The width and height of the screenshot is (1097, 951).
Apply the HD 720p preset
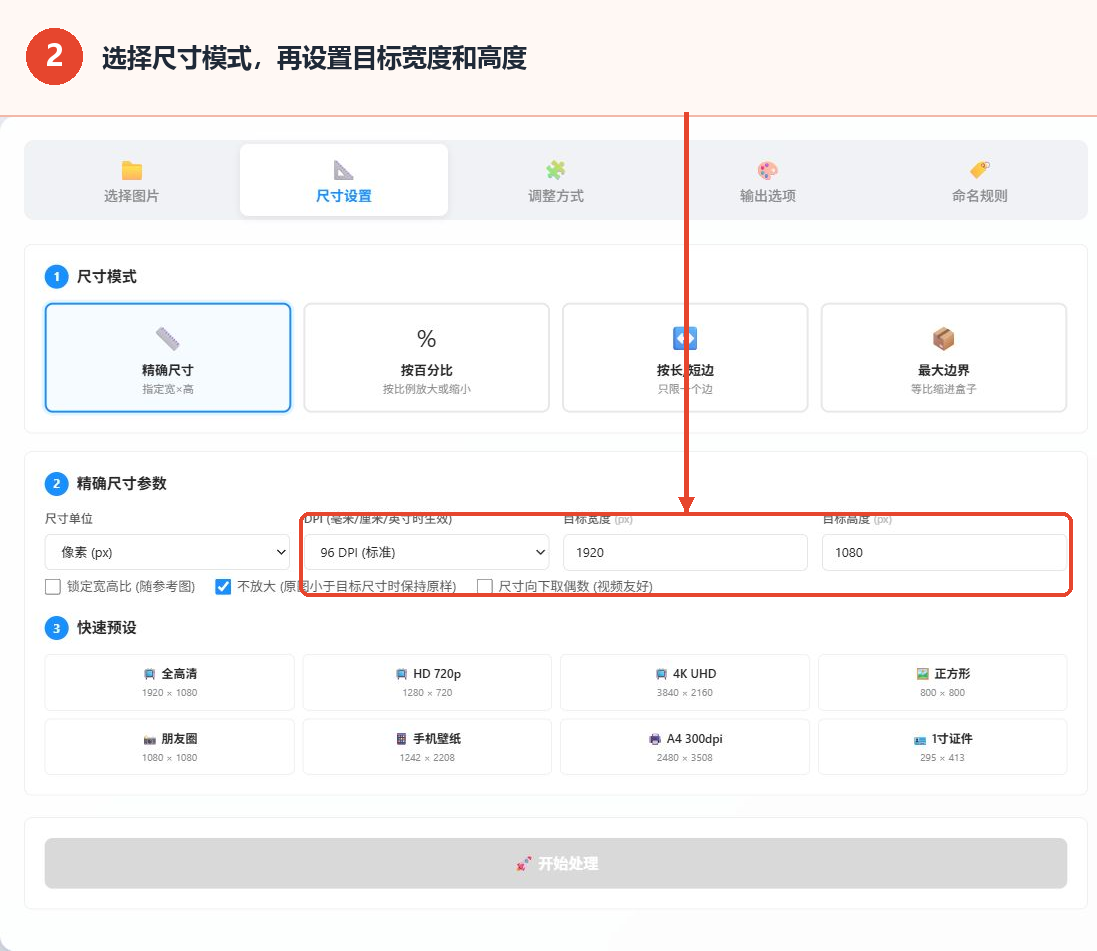coord(427,682)
